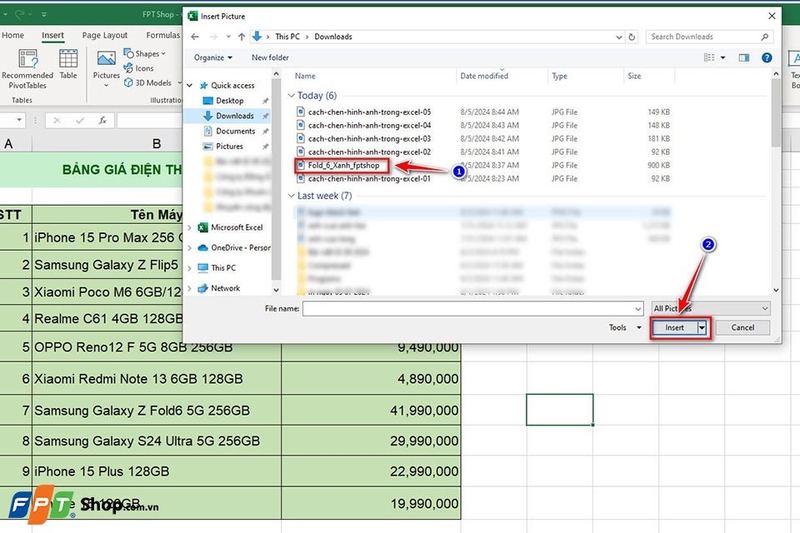800x533 pixels.
Task: Open the Insert button split arrow
Action: pos(702,327)
